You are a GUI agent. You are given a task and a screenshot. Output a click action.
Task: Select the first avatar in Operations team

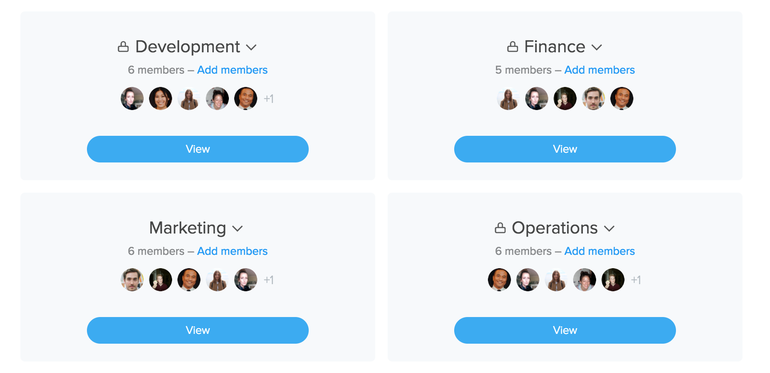(499, 280)
